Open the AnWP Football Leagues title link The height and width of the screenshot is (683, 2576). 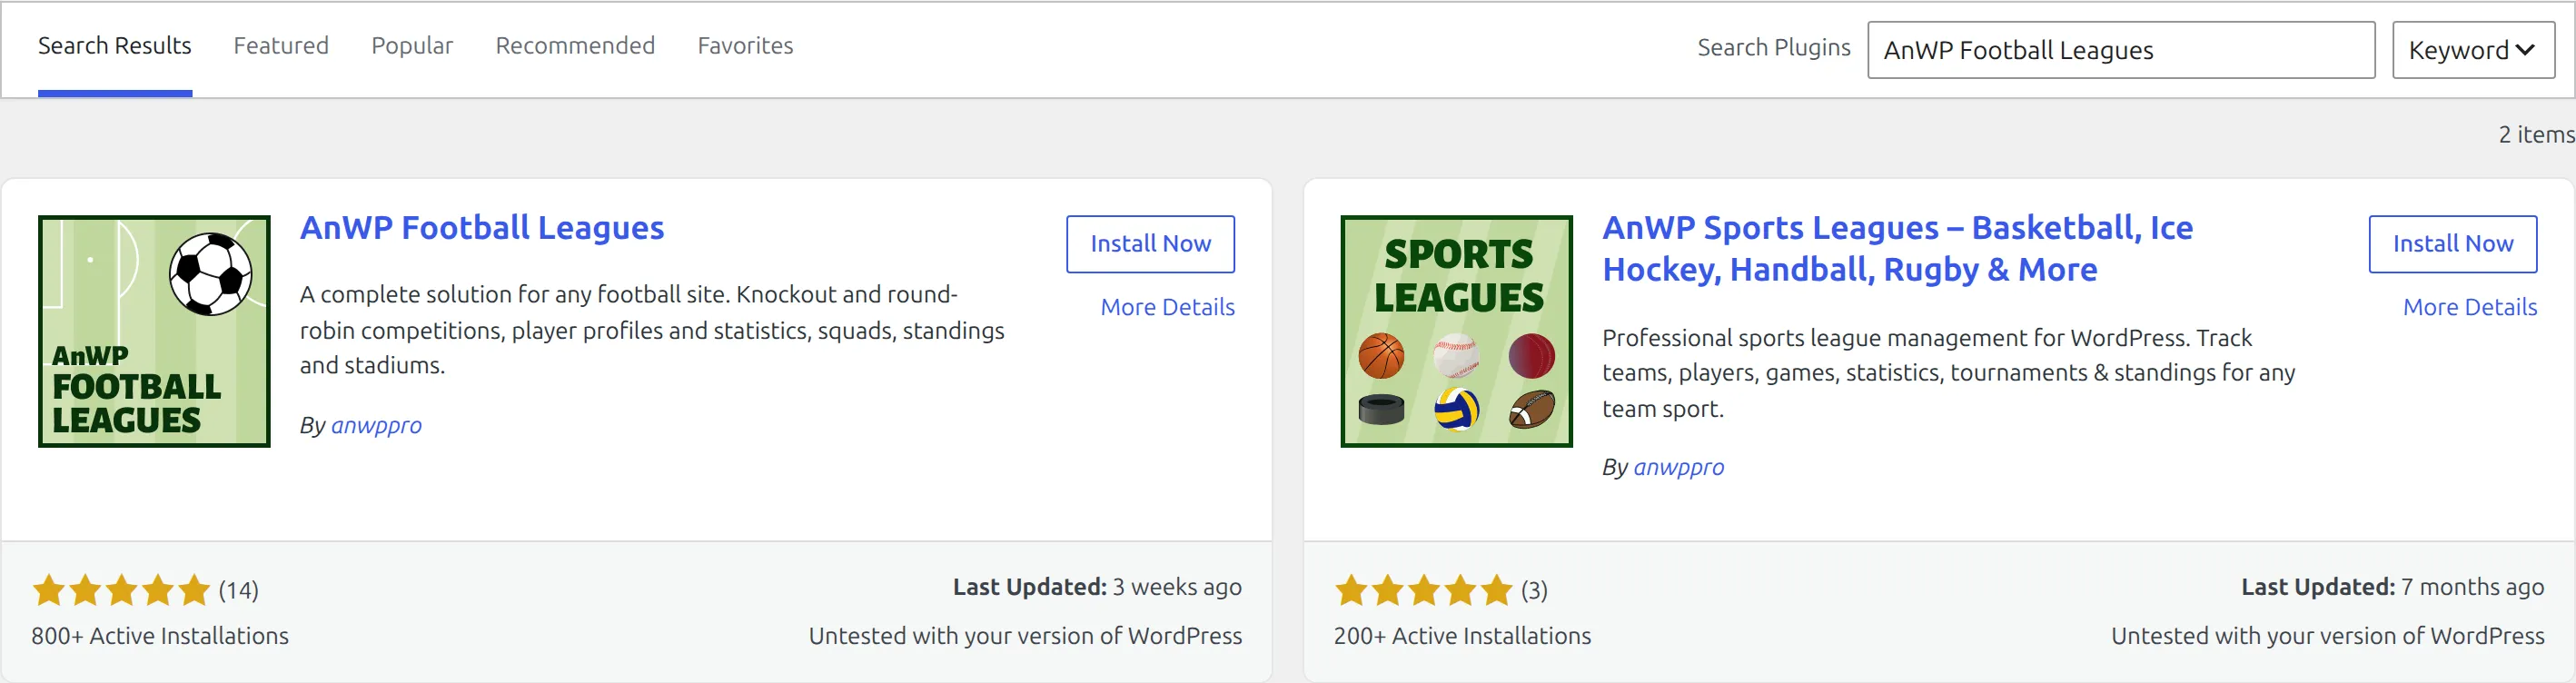pyautogui.click(x=482, y=228)
